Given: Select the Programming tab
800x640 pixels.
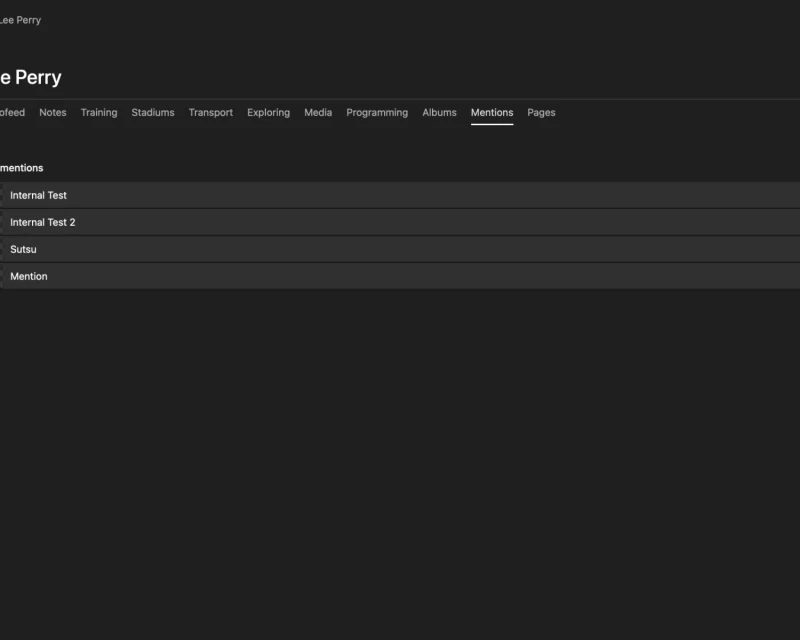Looking at the screenshot, I should click(x=377, y=113).
